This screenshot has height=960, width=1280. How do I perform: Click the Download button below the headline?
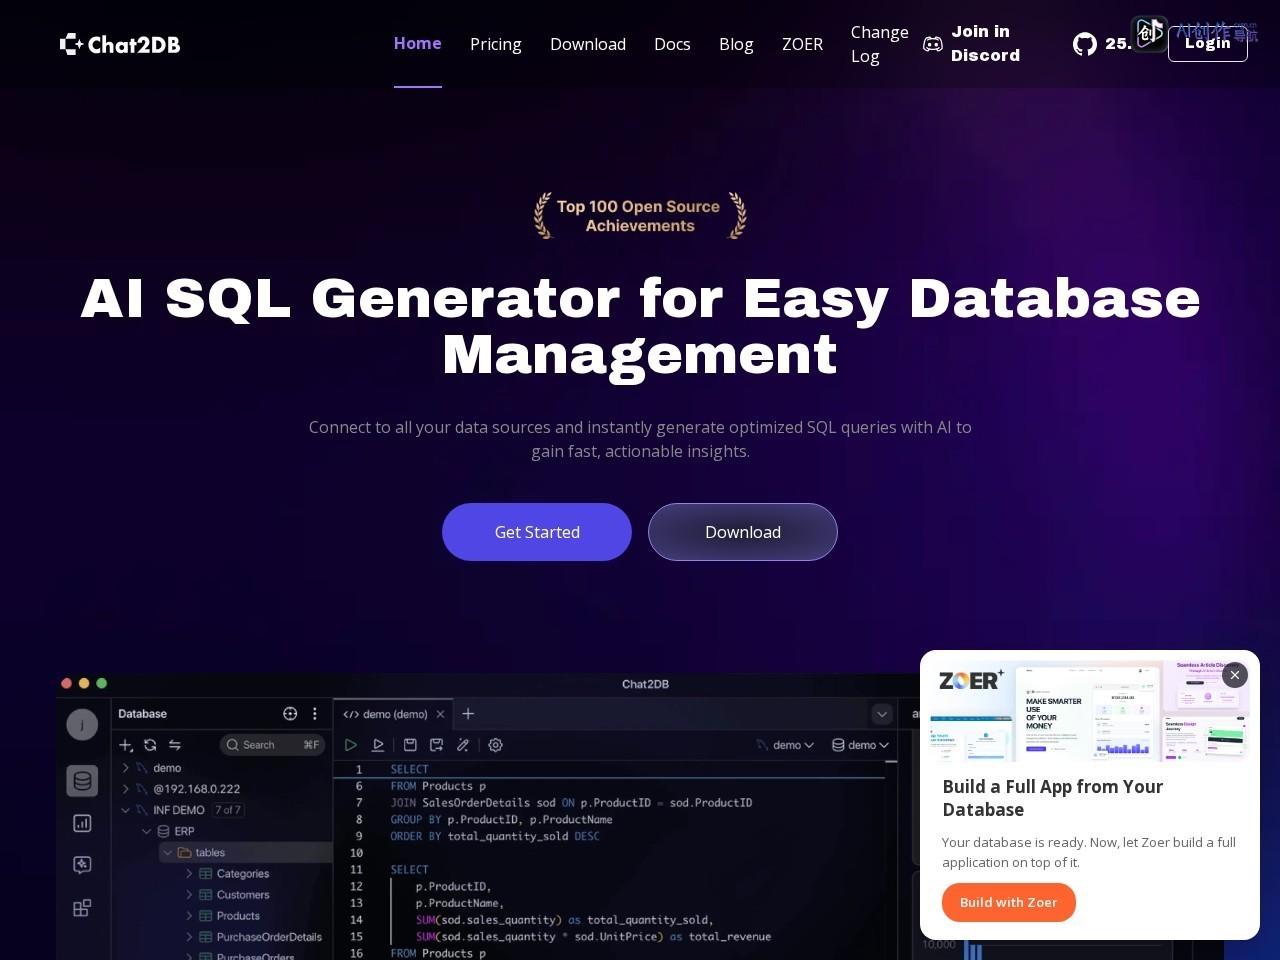click(743, 532)
